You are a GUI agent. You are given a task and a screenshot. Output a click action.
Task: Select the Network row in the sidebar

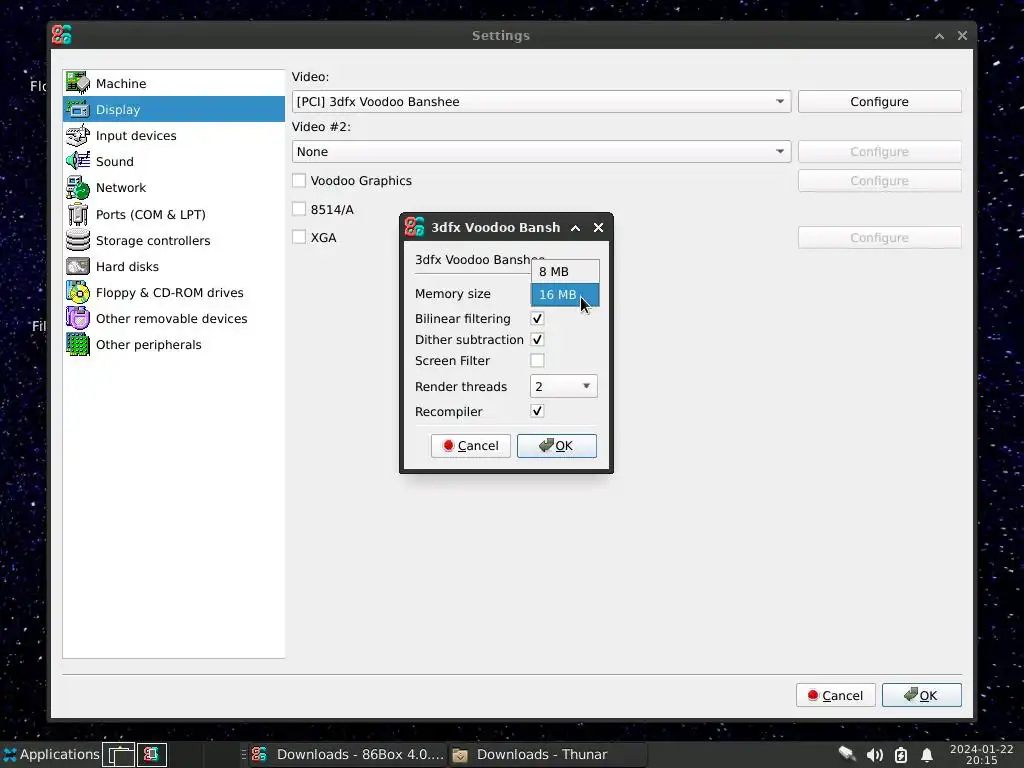174,187
